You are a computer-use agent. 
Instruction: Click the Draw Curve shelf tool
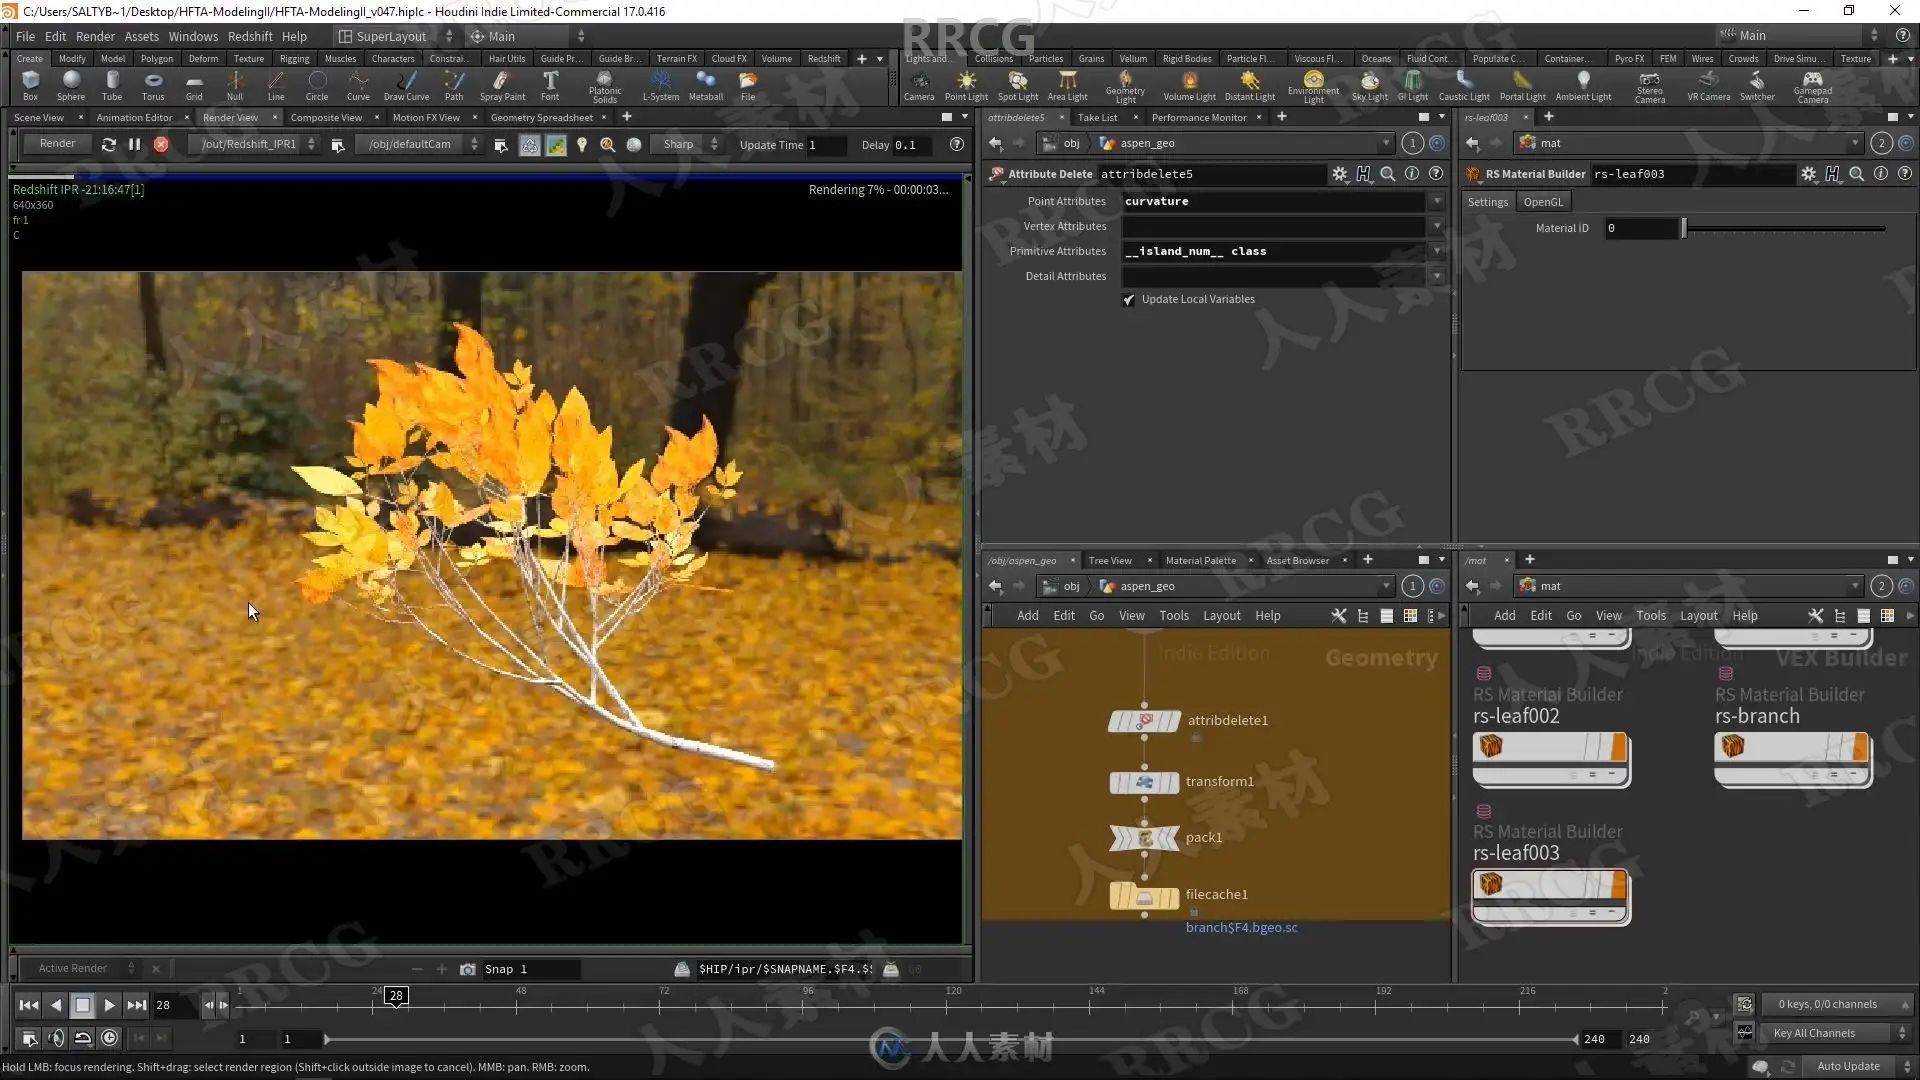[406, 85]
